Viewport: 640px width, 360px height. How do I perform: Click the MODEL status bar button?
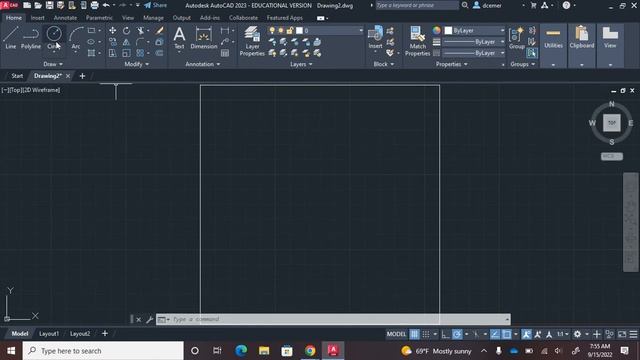(396, 334)
